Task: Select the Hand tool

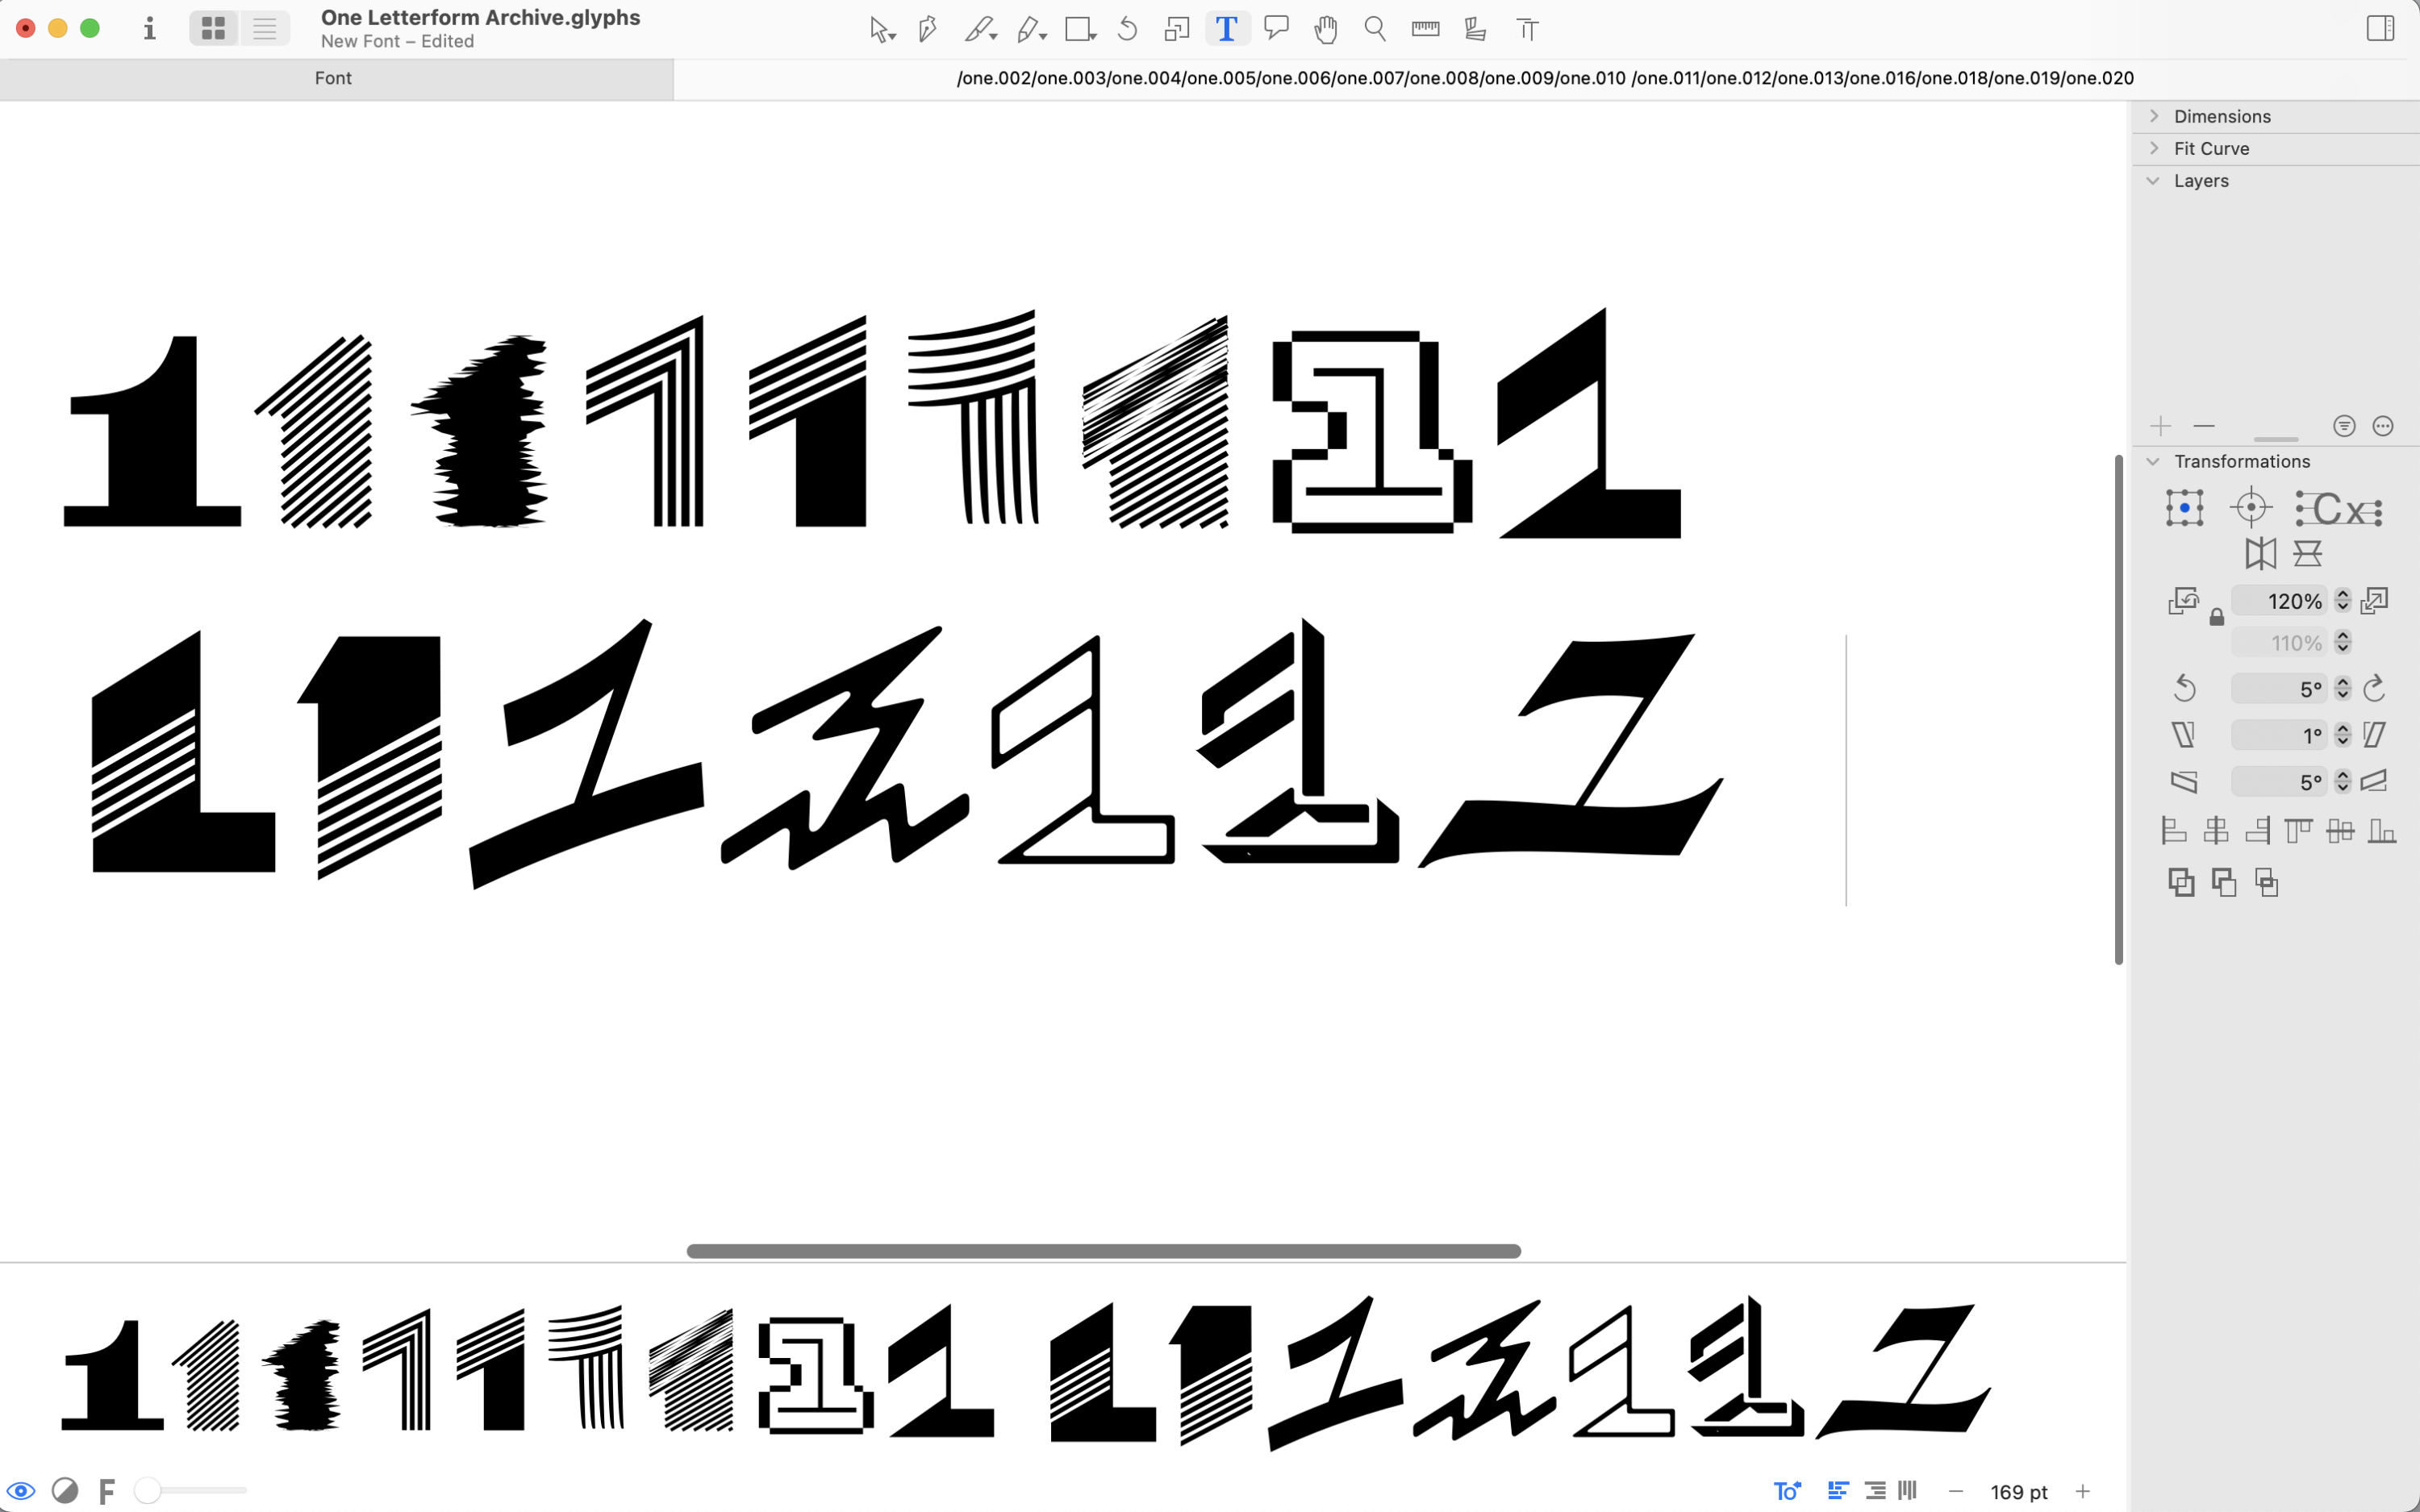Action: pos(1326,29)
